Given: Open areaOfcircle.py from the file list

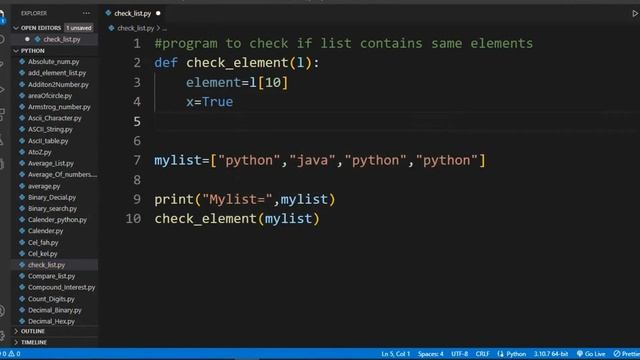Looking at the screenshot, I should [50, 96].
